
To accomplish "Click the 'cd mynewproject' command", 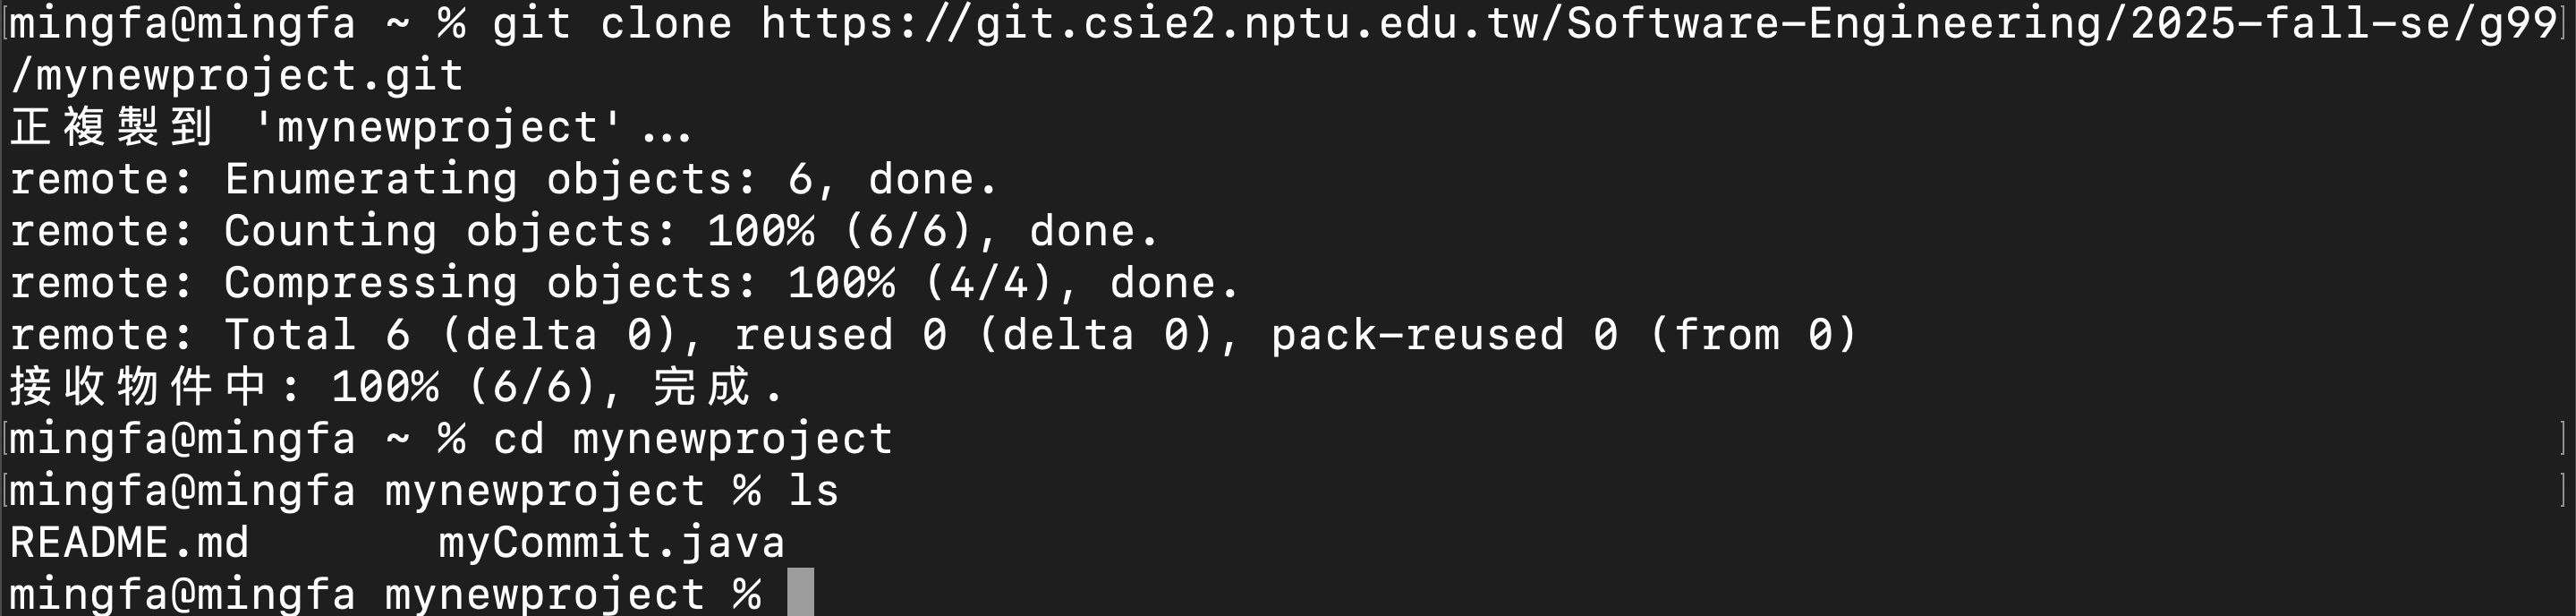I will click(x=692, y=439).
